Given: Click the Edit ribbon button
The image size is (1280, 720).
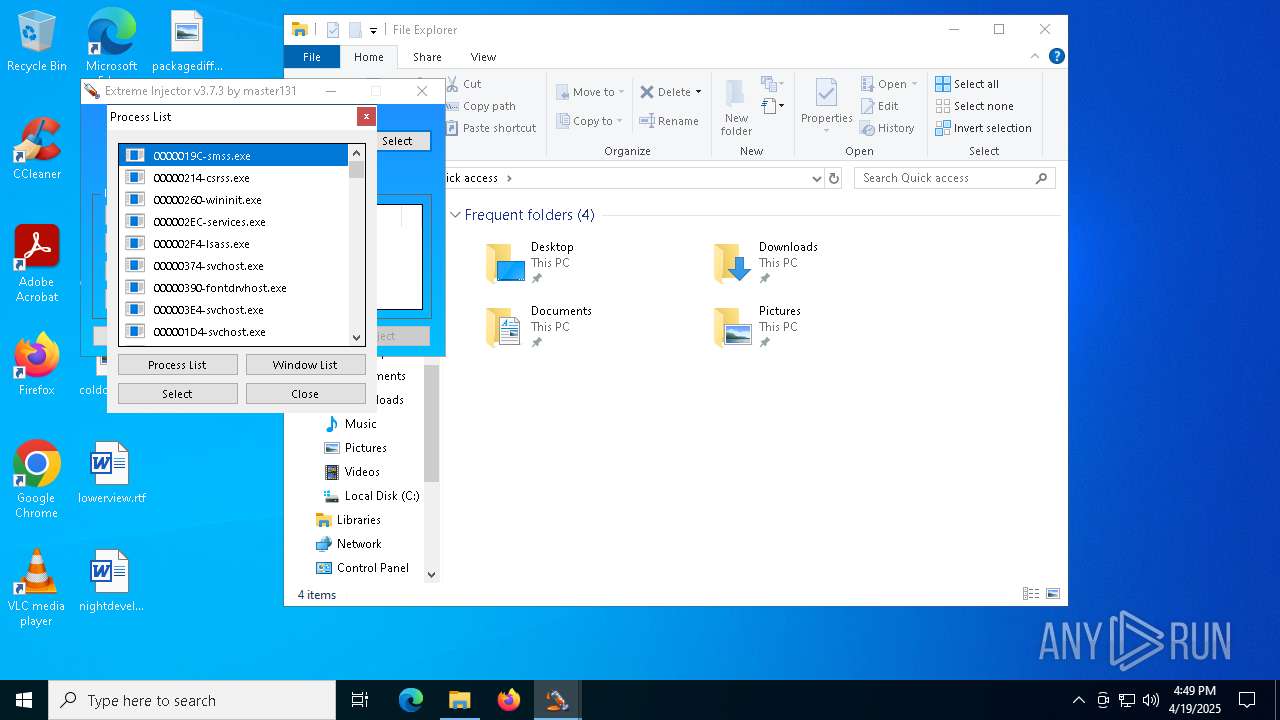Looking at the screenshot, I should point(879,106).
